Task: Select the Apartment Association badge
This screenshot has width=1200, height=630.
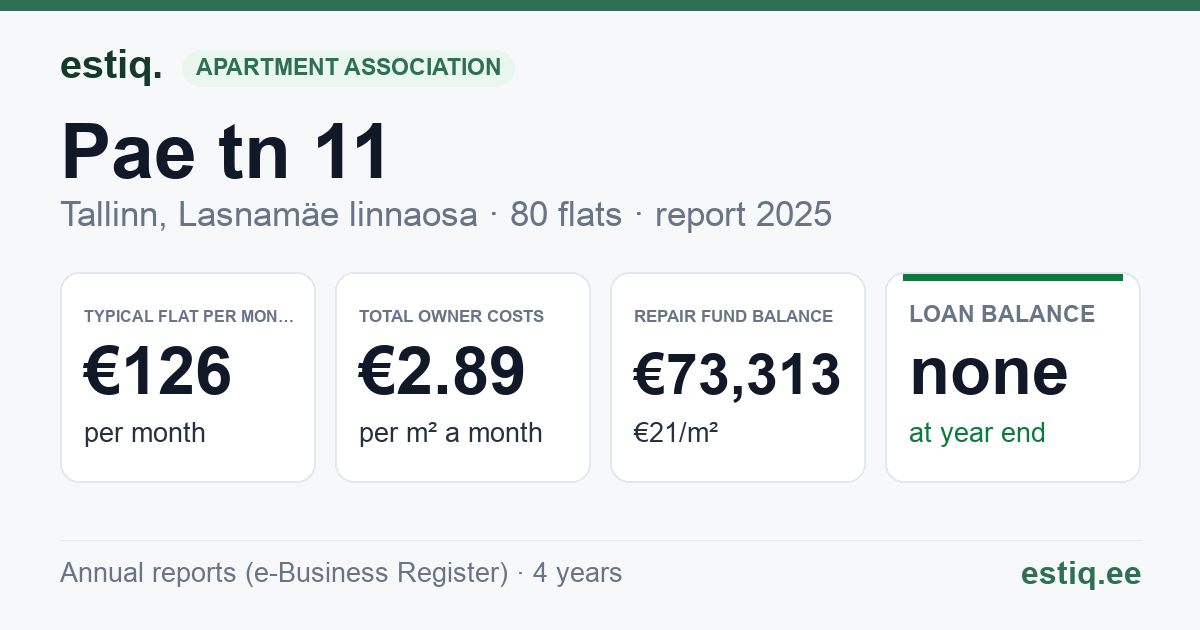Action: click(x=348, y=68)
